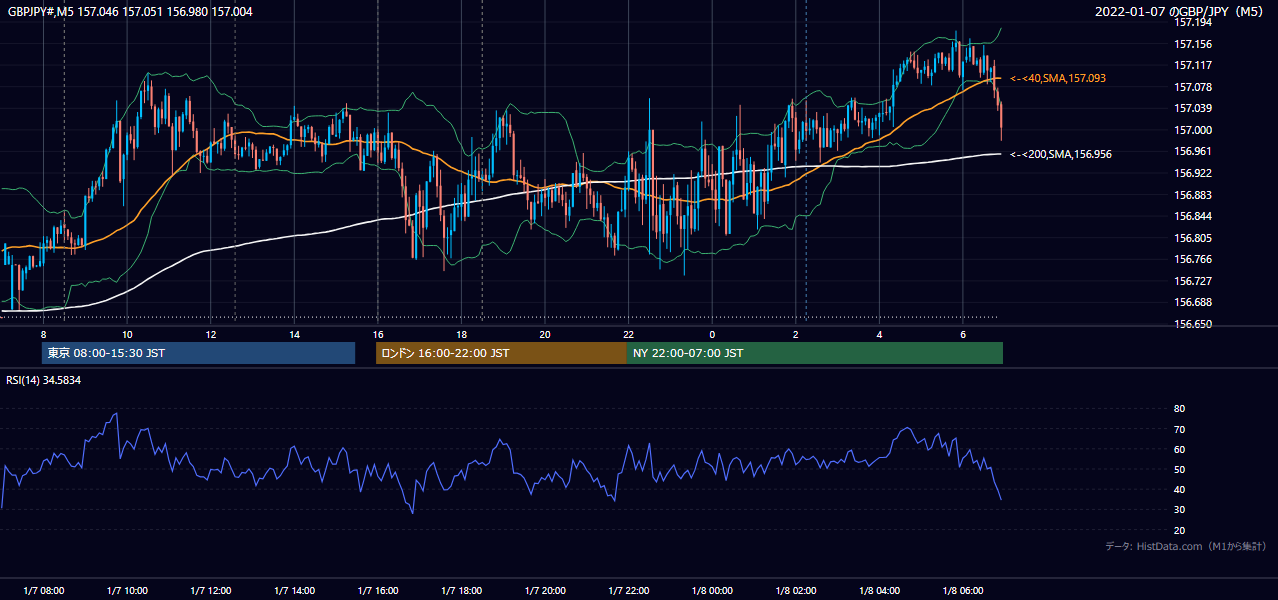Click the 157.156 price axis value
Screen dimensions: 1278x600
click(x=1192, y=44)
